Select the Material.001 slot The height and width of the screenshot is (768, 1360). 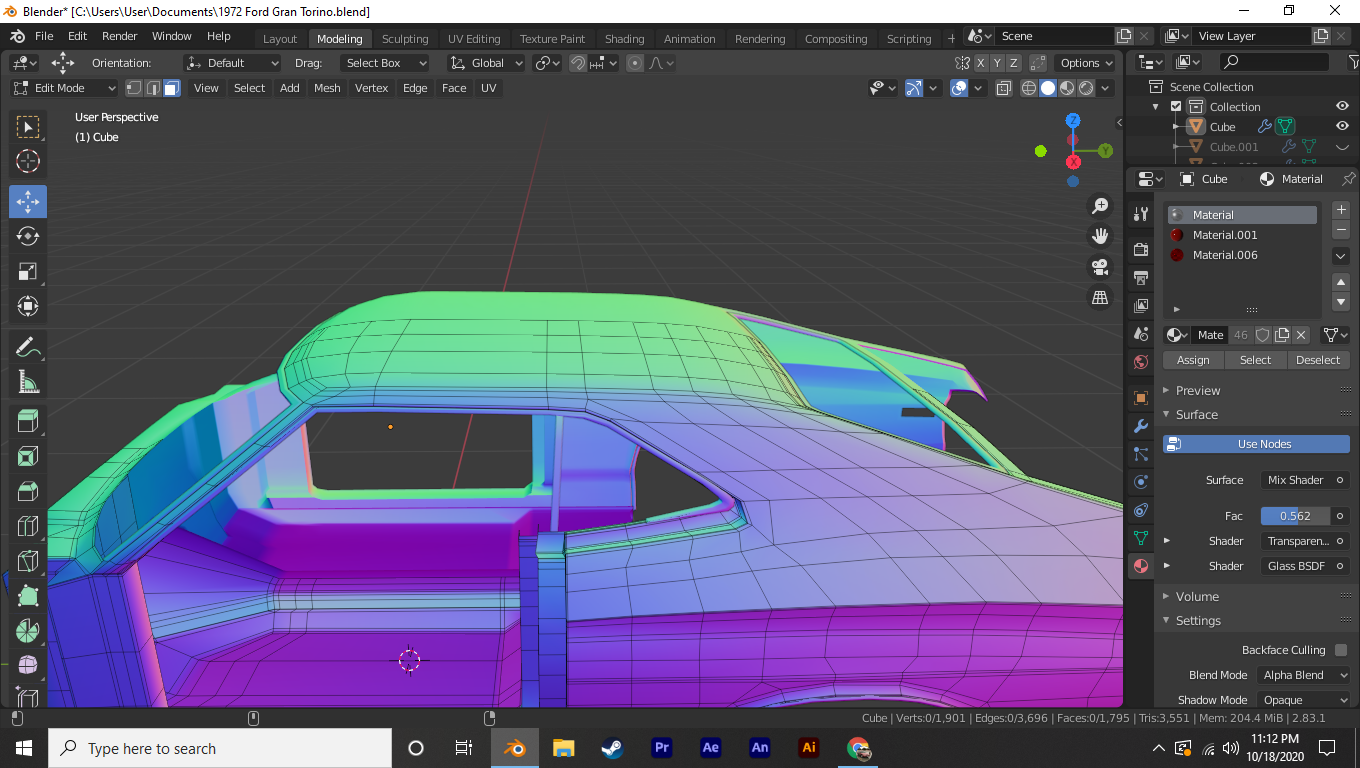(x=1243, y=235)
